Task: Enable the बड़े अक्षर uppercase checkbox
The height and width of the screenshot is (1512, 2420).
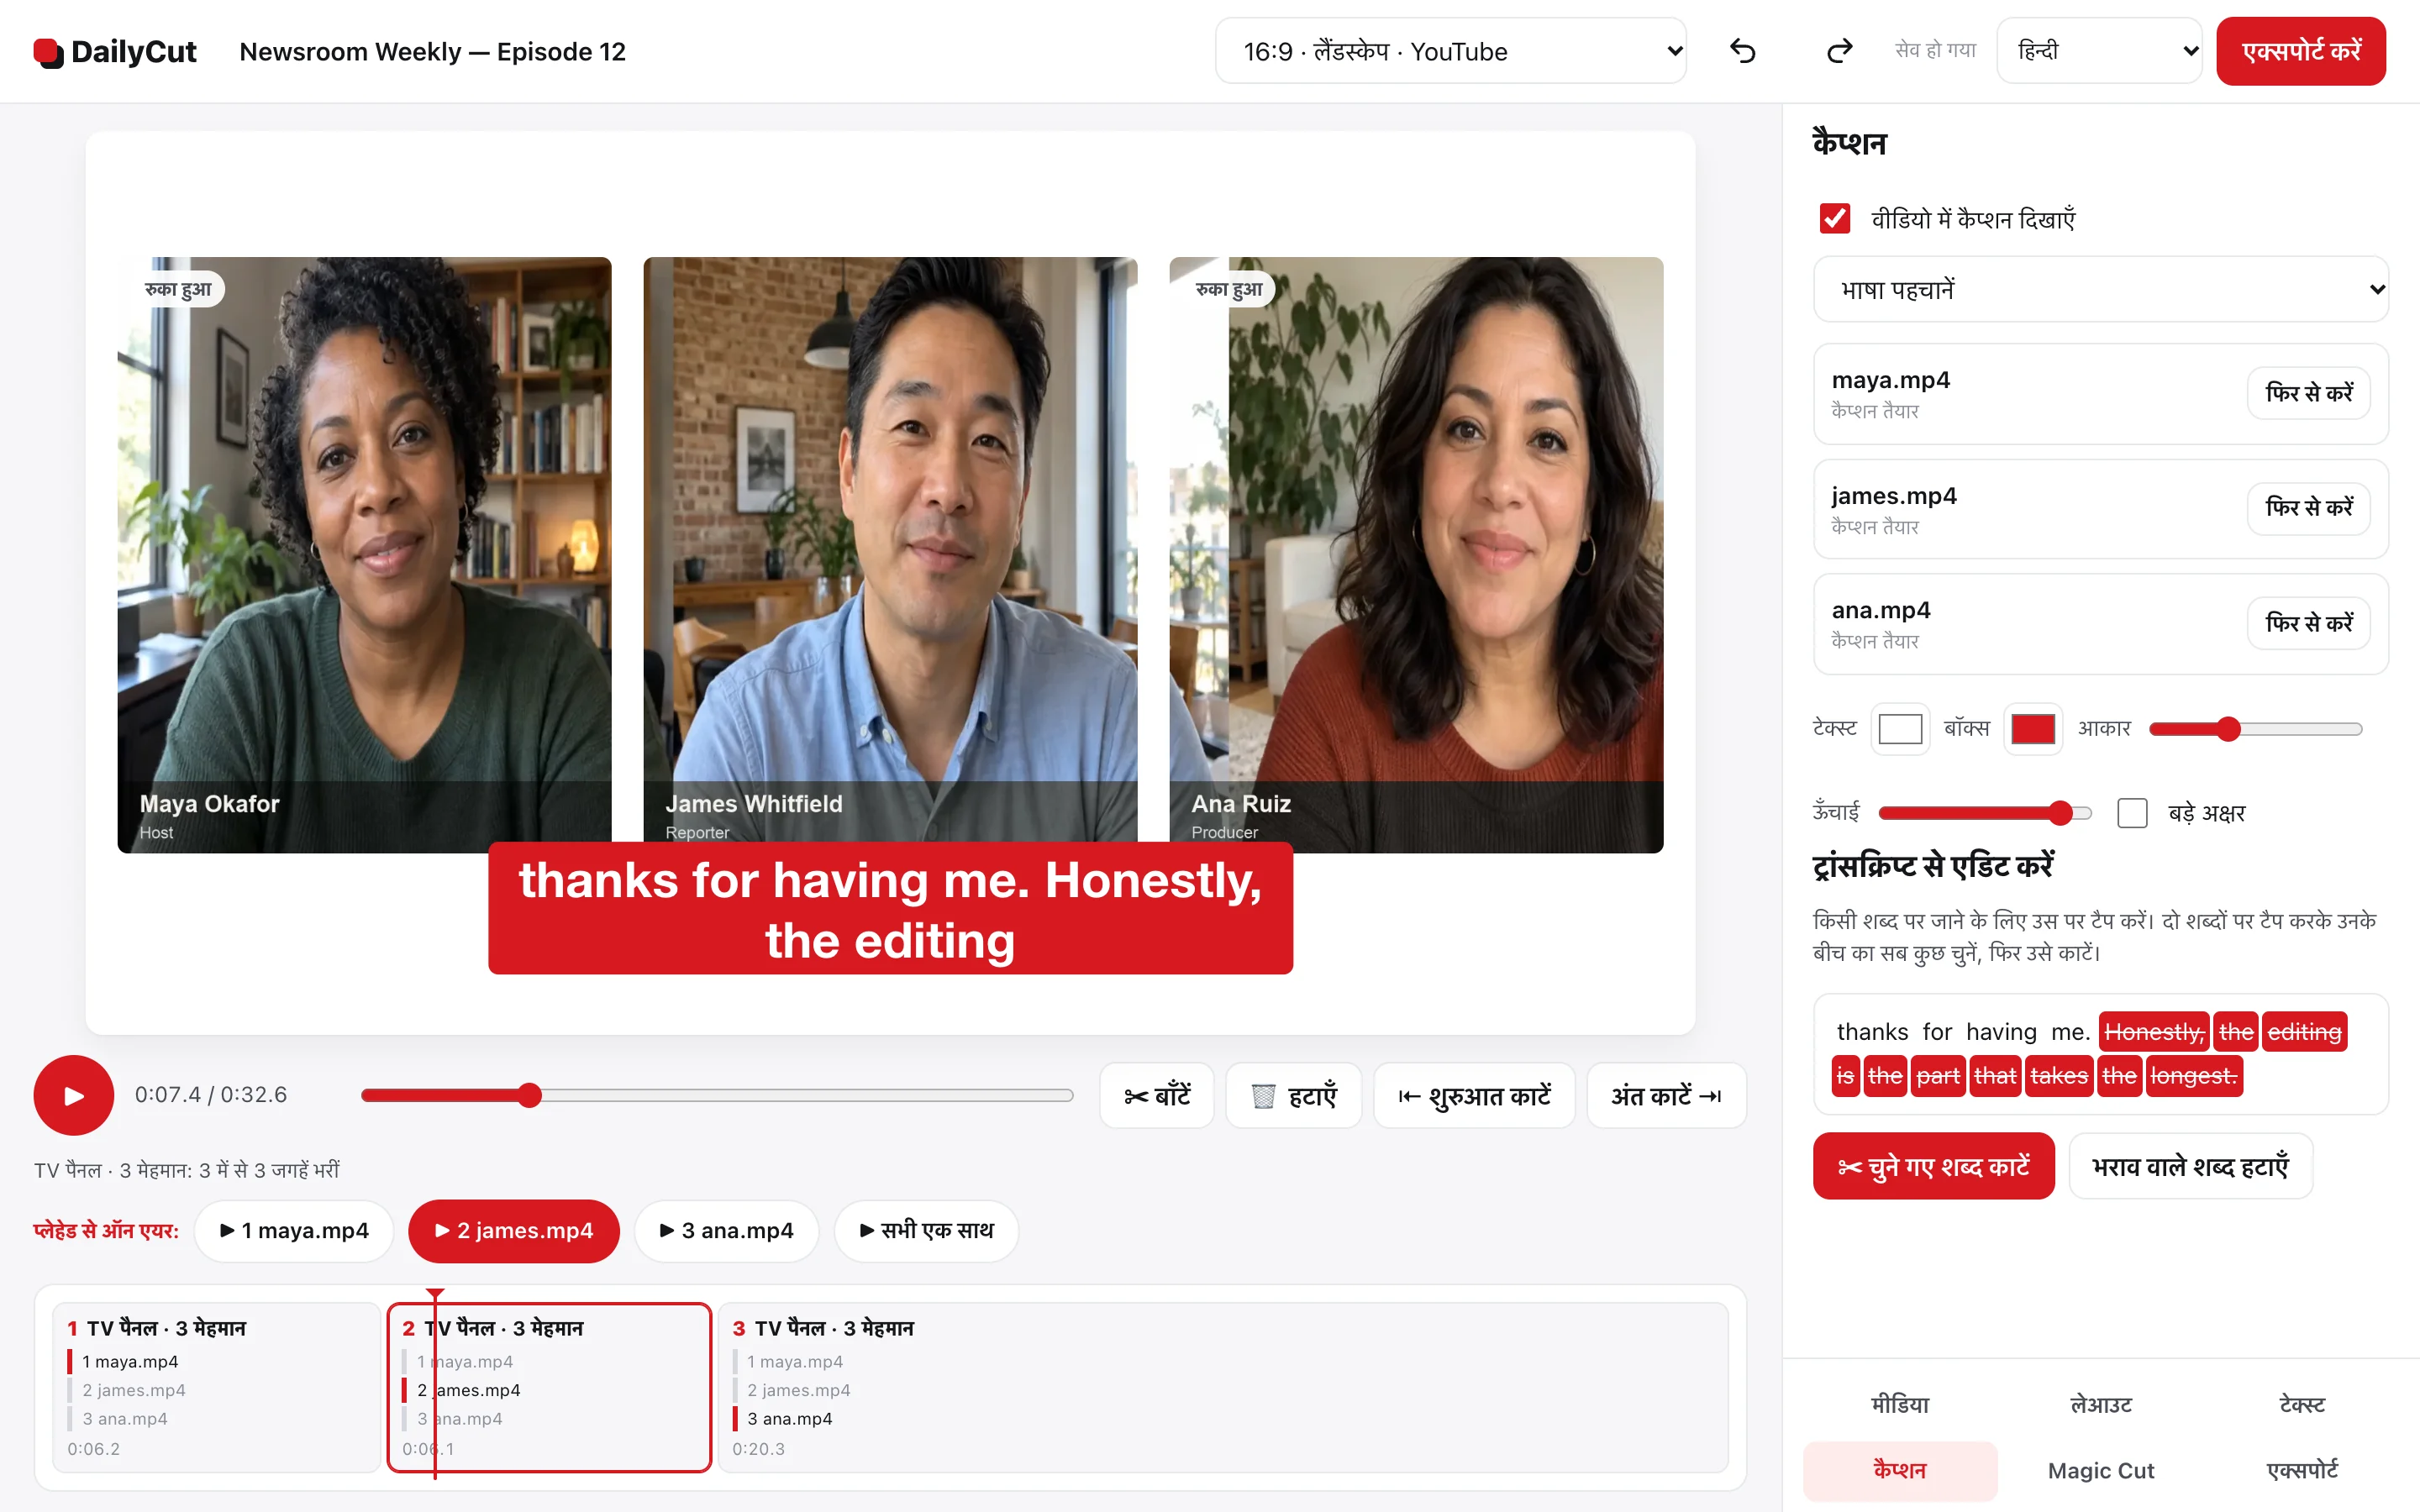Action: pos(2132,813)
